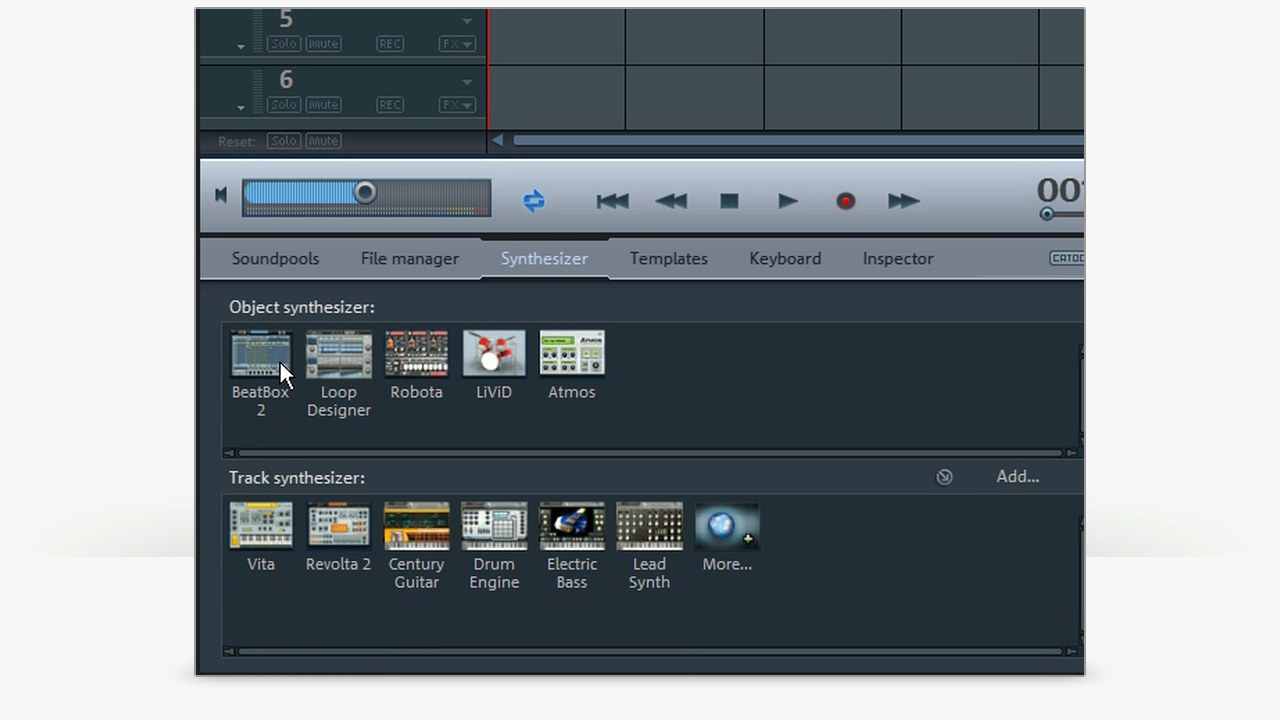The height and width of the screenshot is (720, 1280).
Task: Open the BeatBox 2 synthesizer
Action: (x=261, y=354)
